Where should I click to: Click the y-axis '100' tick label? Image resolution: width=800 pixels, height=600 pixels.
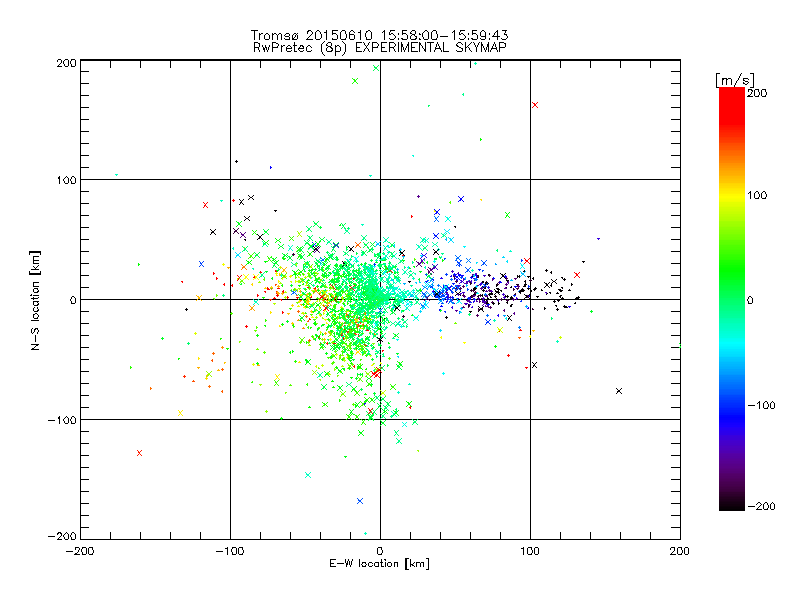66,180
